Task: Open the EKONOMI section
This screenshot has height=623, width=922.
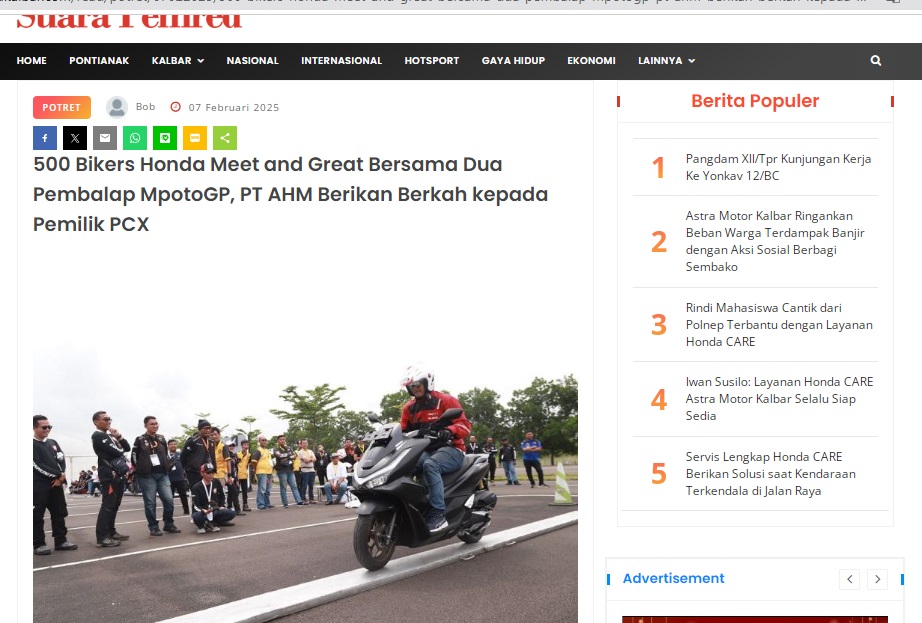Action: pos(592,61)
